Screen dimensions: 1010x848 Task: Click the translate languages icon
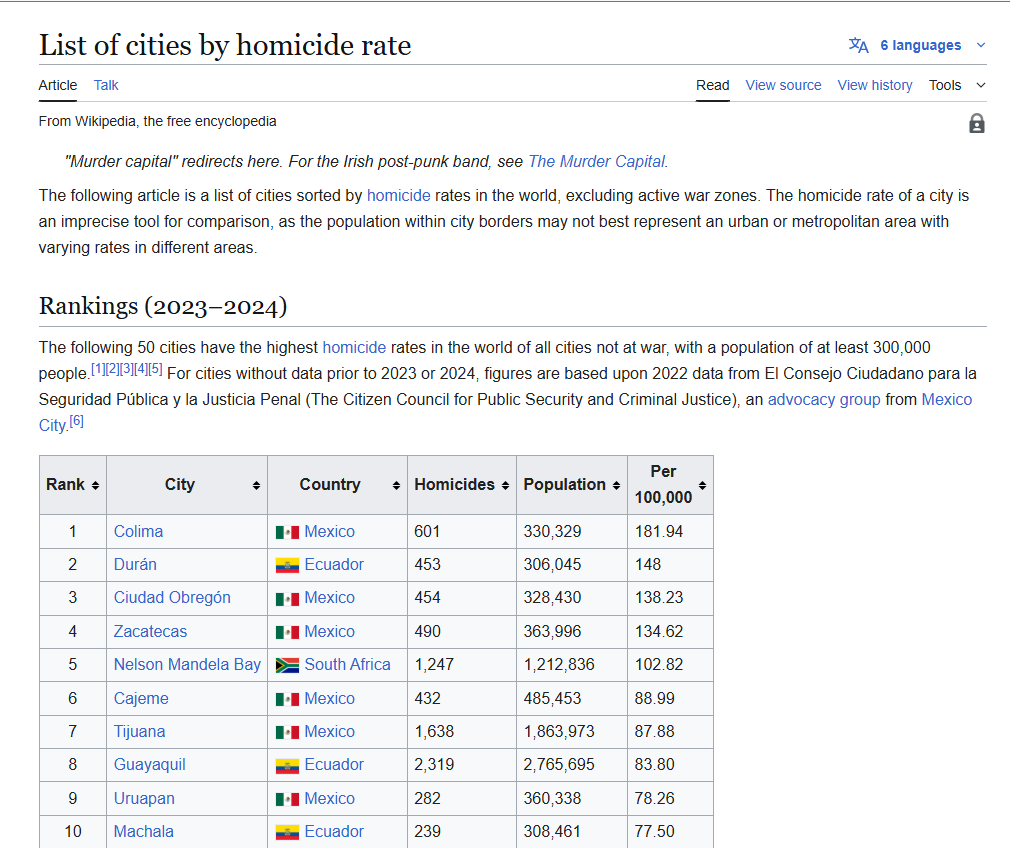tap(859, 45)
